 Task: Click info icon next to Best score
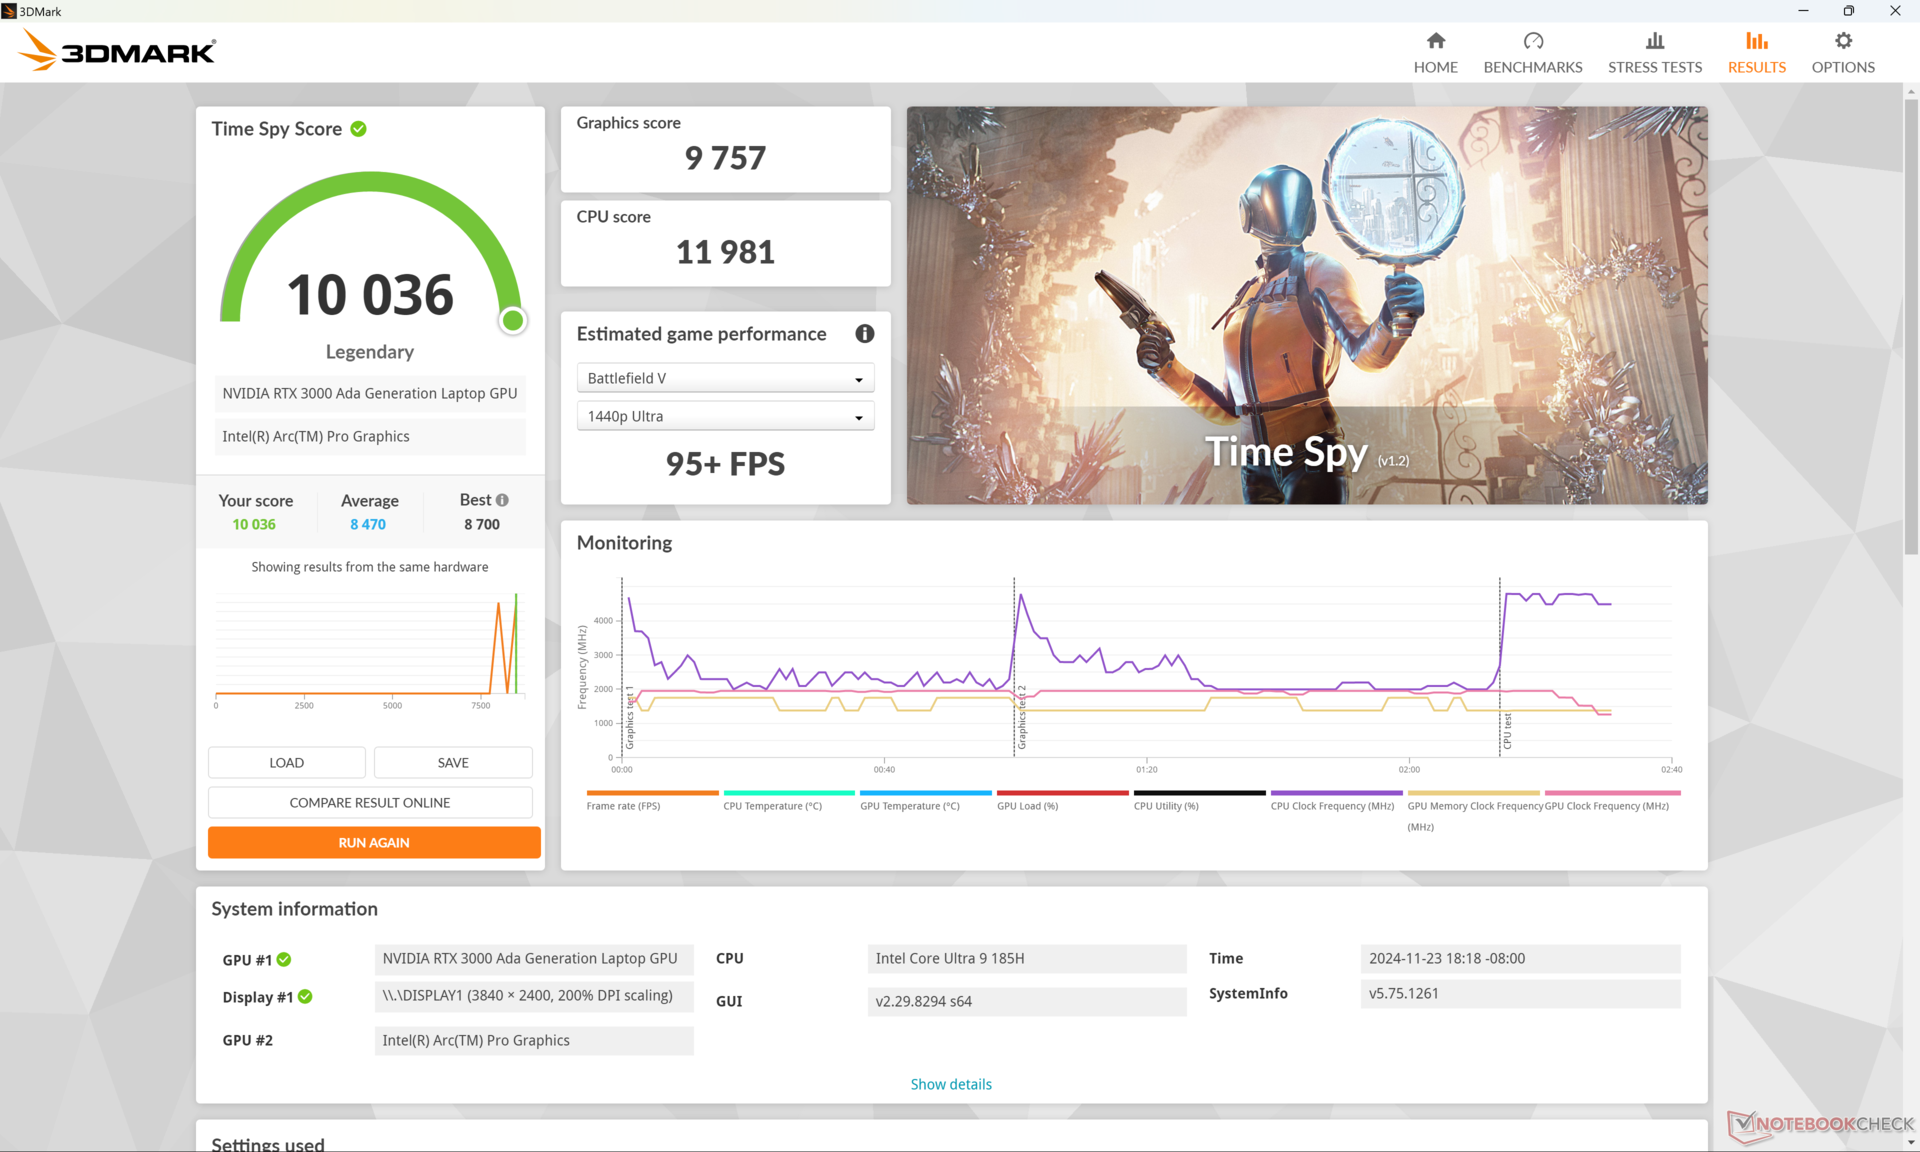[502, 500]
